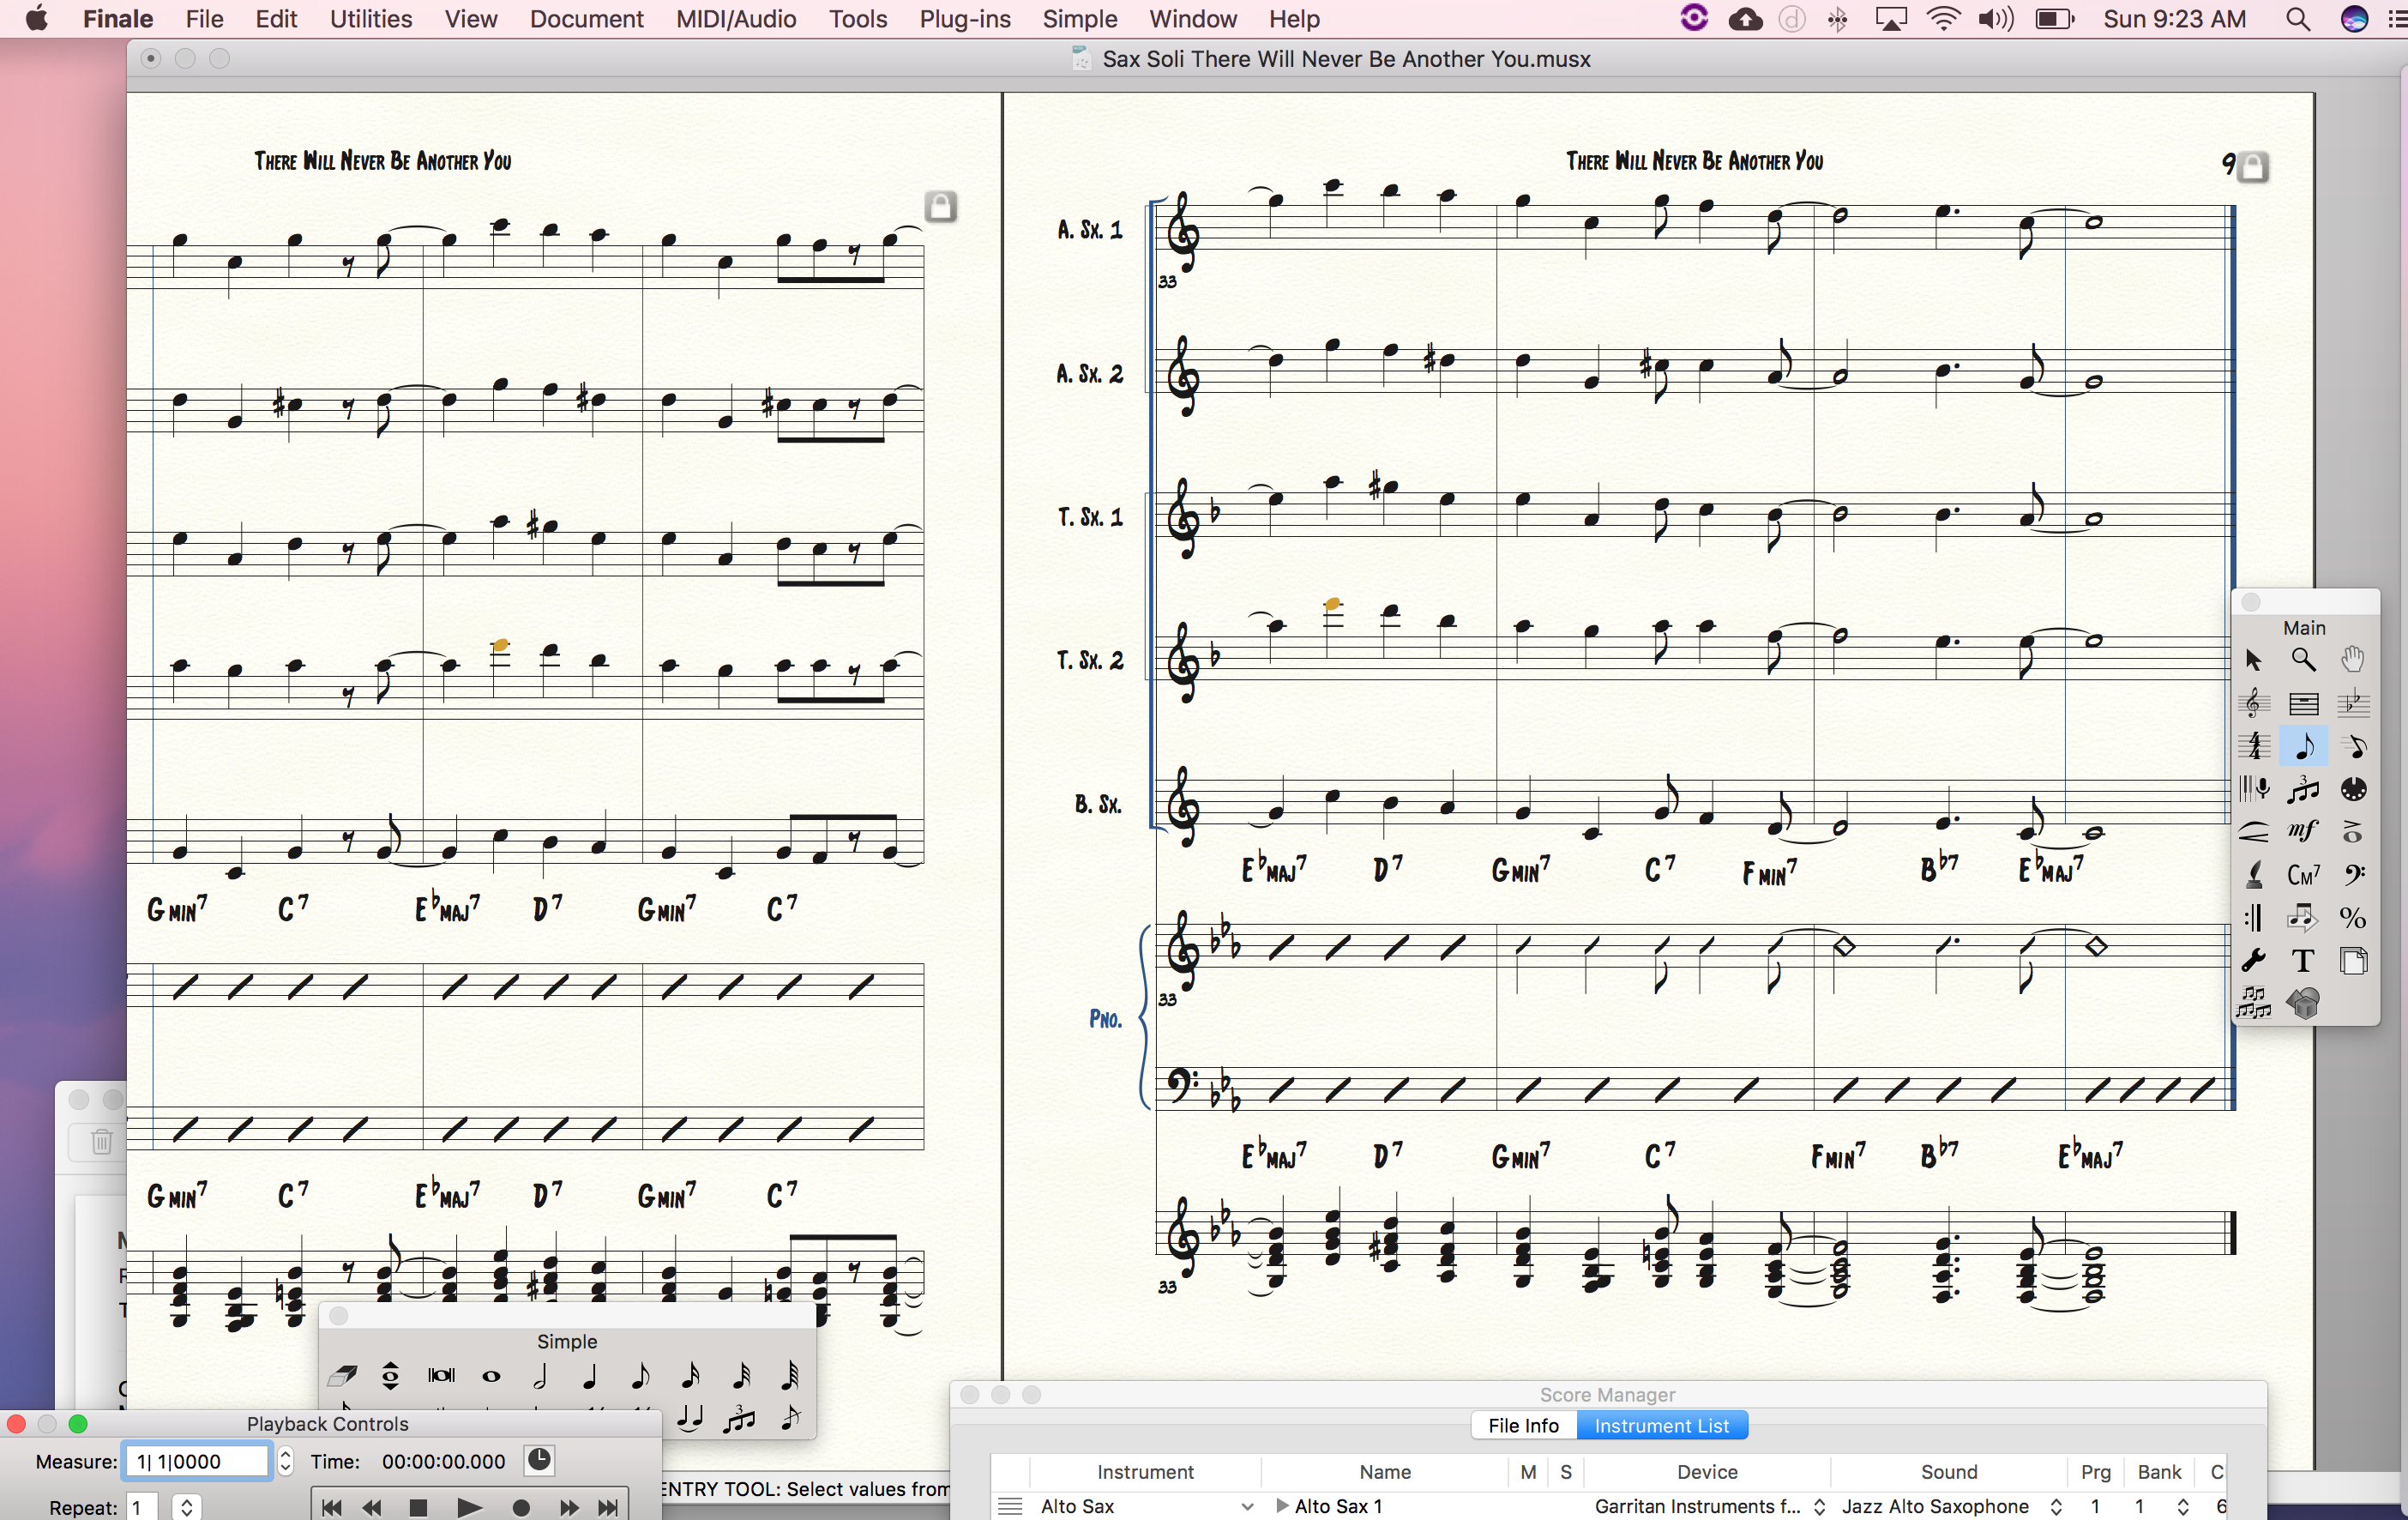2408x1520 pixels.
Task: Click the Measure input field in Playback Controls
Action: [197, 1461]
